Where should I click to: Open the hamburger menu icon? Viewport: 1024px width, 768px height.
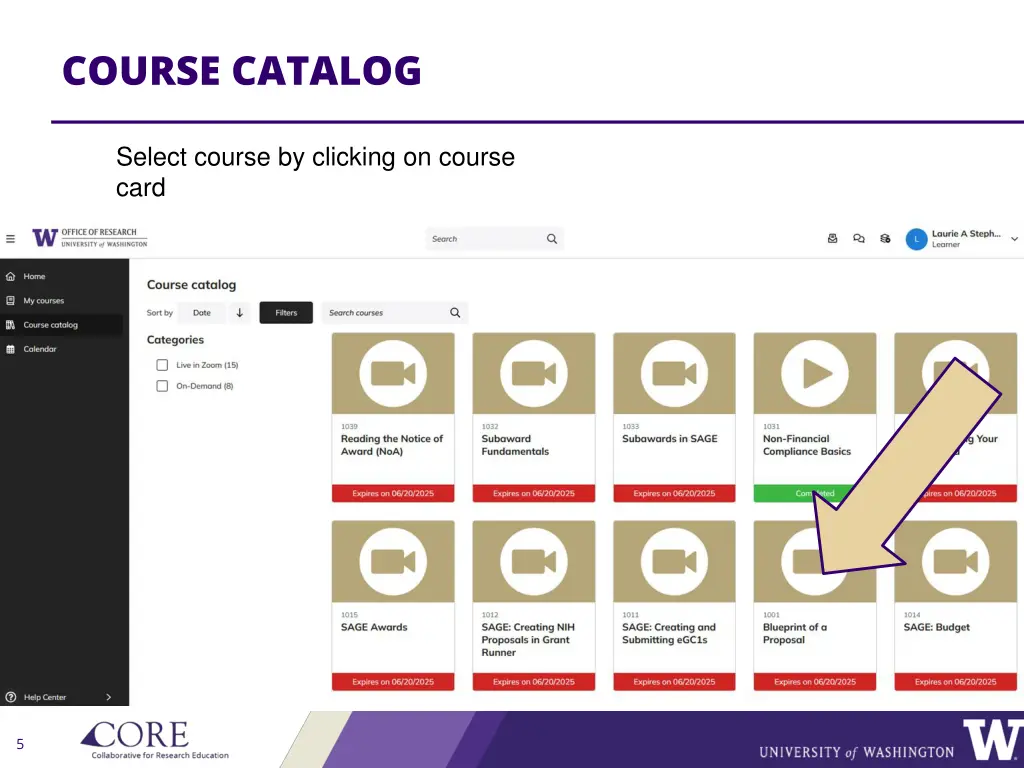(x=10, y=239)
